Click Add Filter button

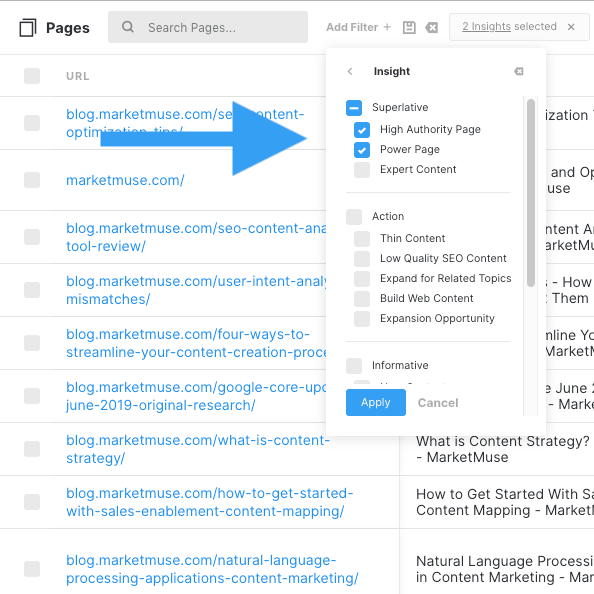(358, 27)
